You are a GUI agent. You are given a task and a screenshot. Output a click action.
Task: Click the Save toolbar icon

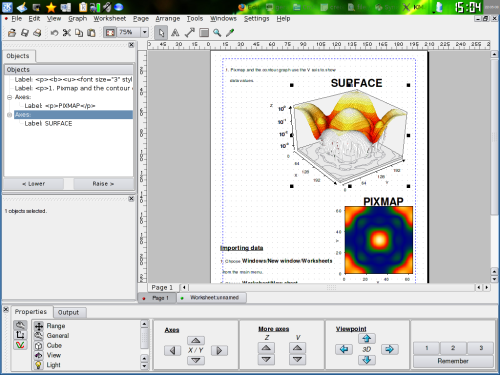tap(25, 33)
